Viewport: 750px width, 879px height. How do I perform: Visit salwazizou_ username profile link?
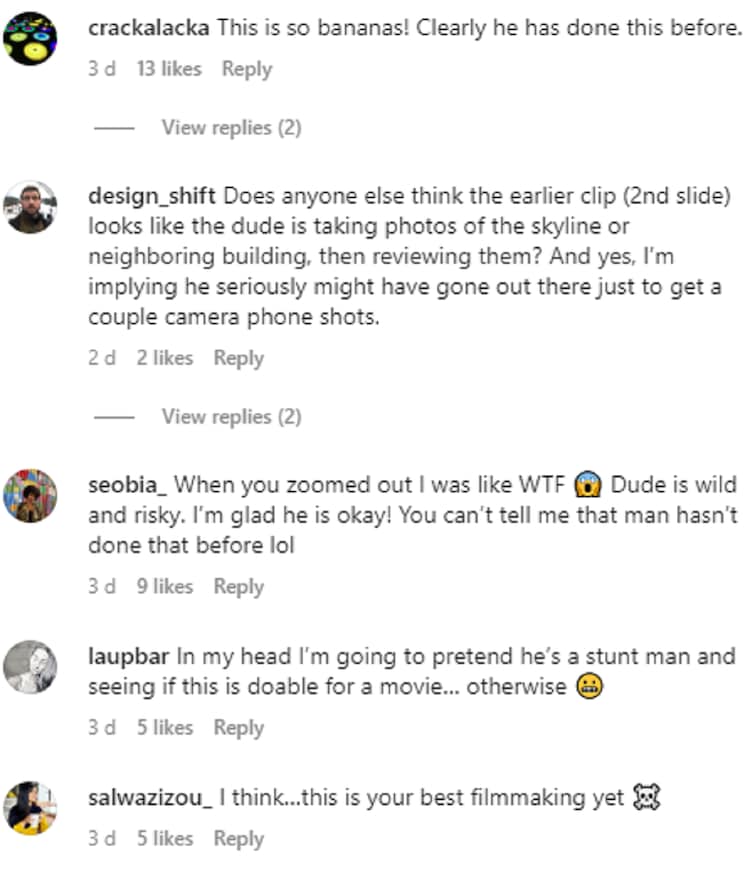click(150, 797)
